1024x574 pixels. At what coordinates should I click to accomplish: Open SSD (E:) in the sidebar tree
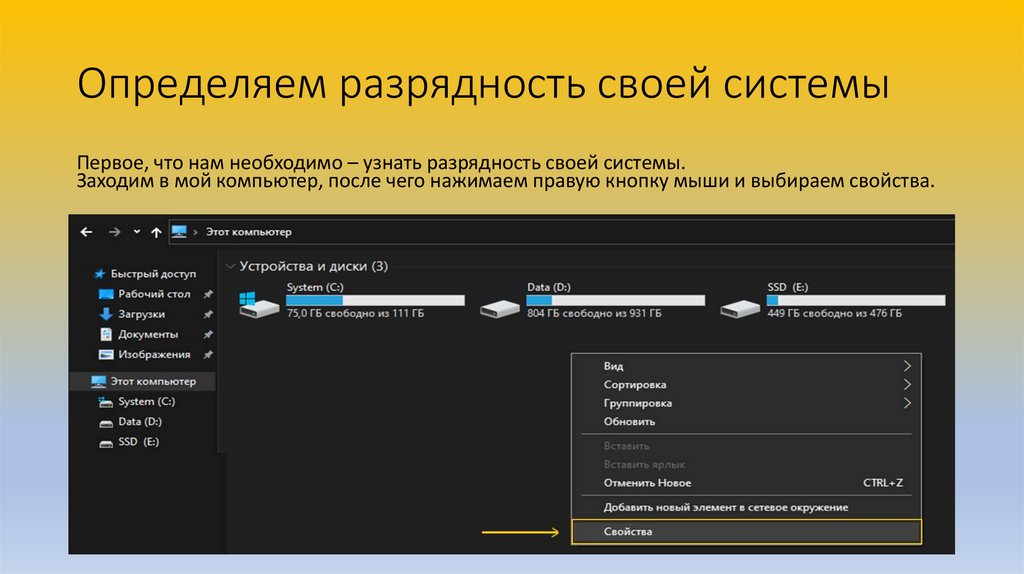point(138,442)
